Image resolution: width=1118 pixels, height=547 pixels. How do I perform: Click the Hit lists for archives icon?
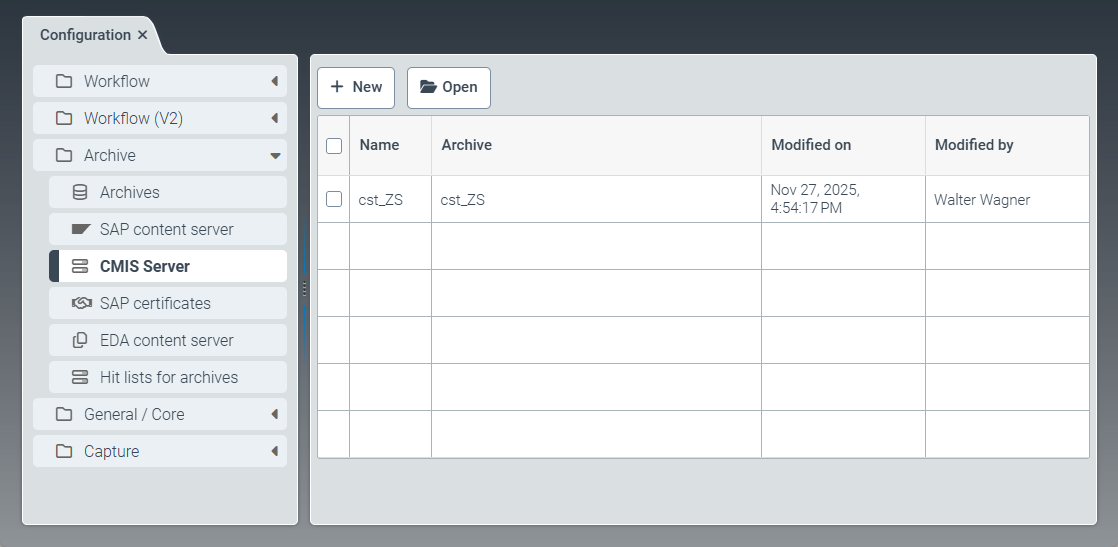click(80, 377)
